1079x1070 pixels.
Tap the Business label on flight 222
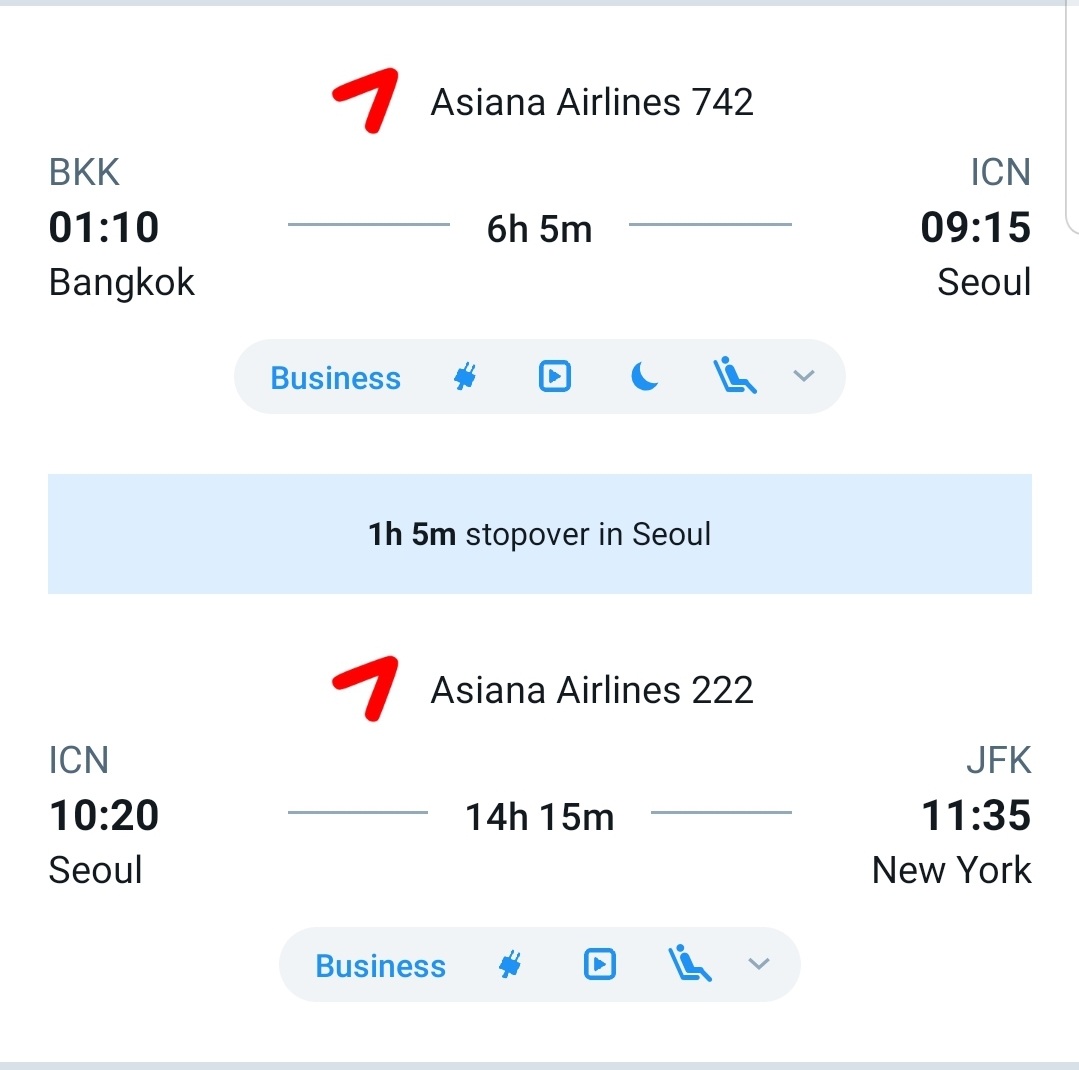tap(381, 966)
